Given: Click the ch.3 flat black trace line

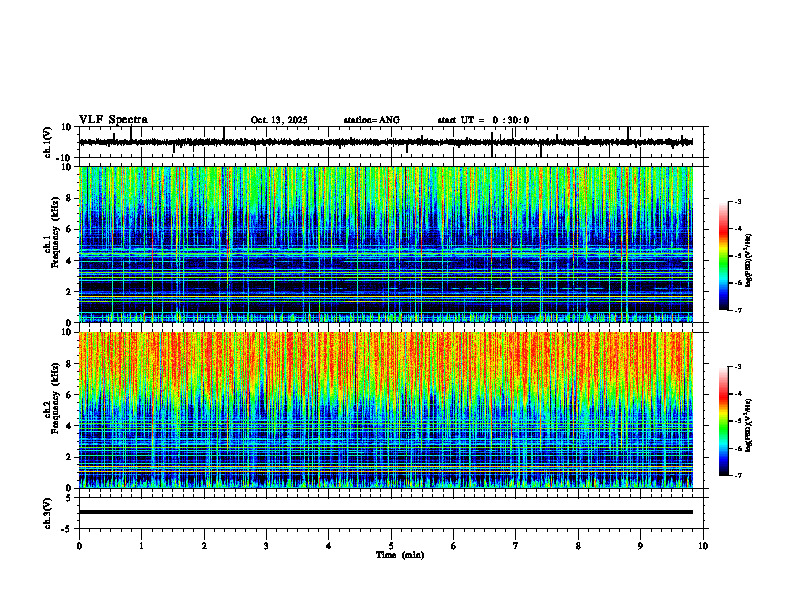Looking at the screenshot, I should pyautogui.click(x=386, y=512).
